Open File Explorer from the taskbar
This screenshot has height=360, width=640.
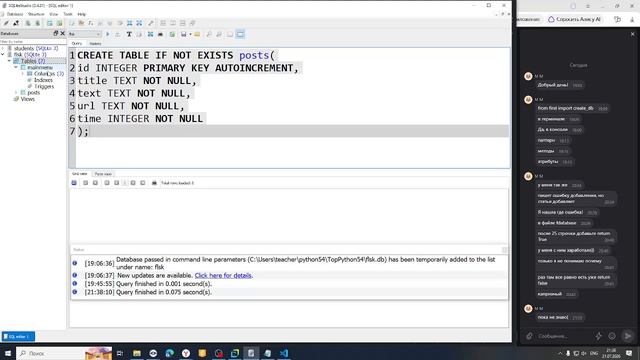[x=137, y=353]
